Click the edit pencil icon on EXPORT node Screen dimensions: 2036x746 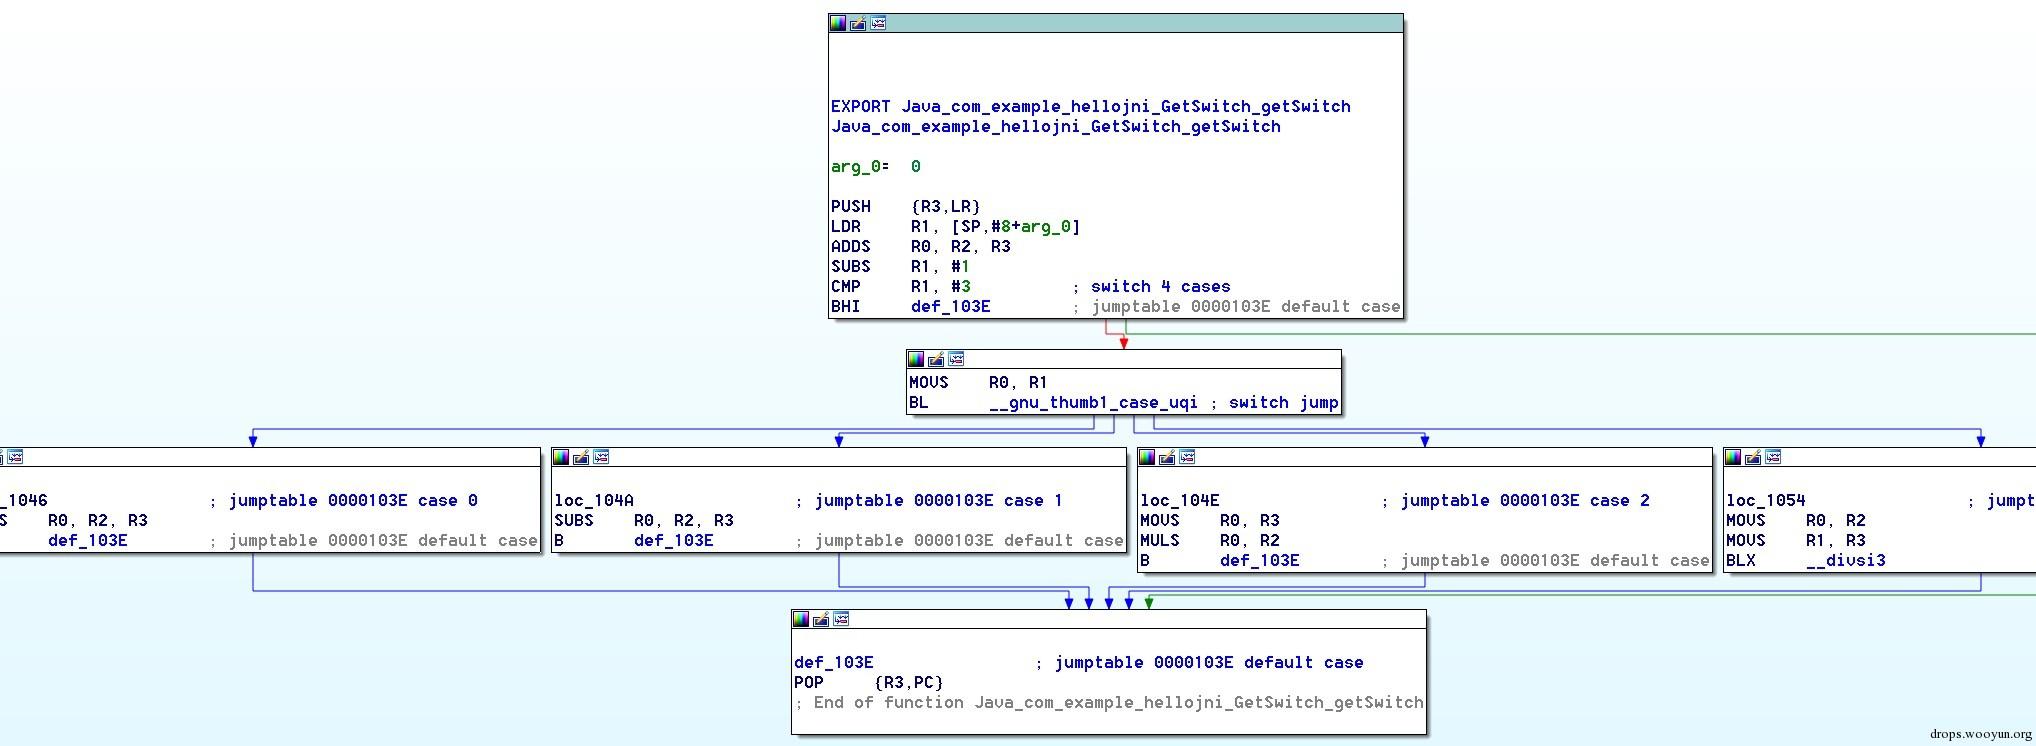coord(858,23)
